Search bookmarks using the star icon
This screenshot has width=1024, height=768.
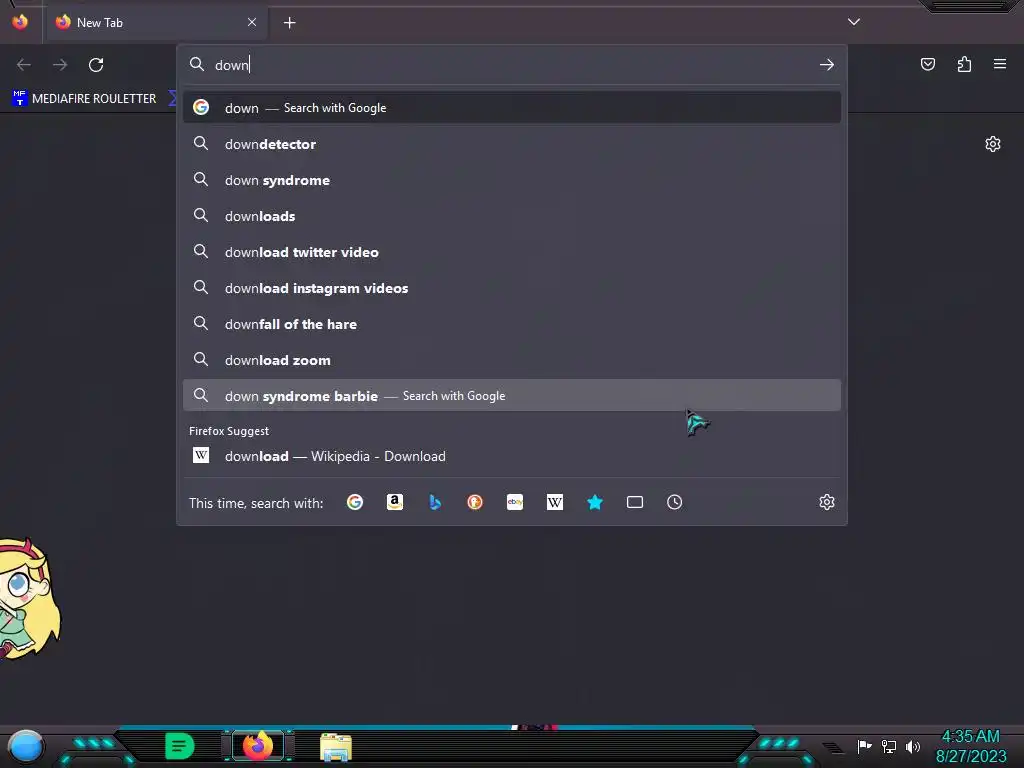pos(594,502)
